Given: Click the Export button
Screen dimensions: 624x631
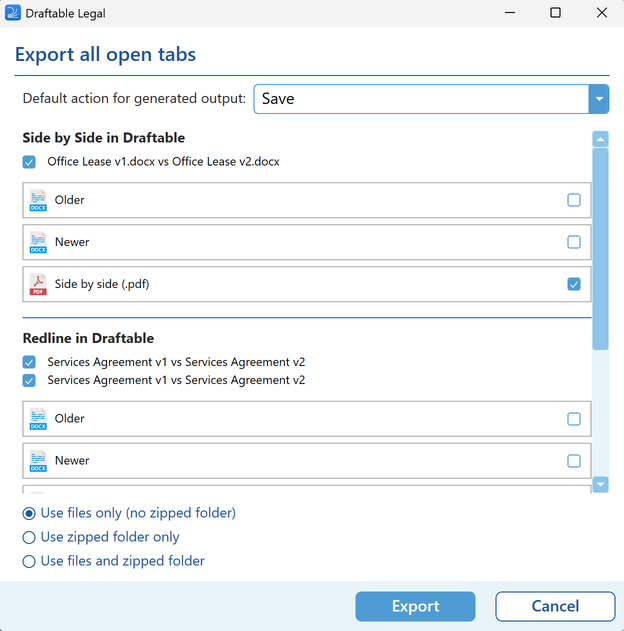Looking at the screenshot, I should point(415,606).
